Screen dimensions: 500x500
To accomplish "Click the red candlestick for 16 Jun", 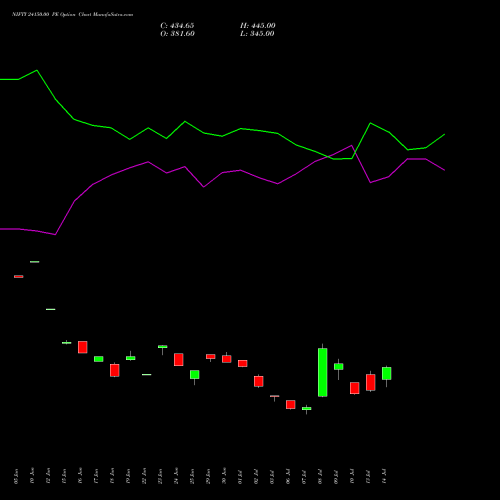I will [83, 347].
